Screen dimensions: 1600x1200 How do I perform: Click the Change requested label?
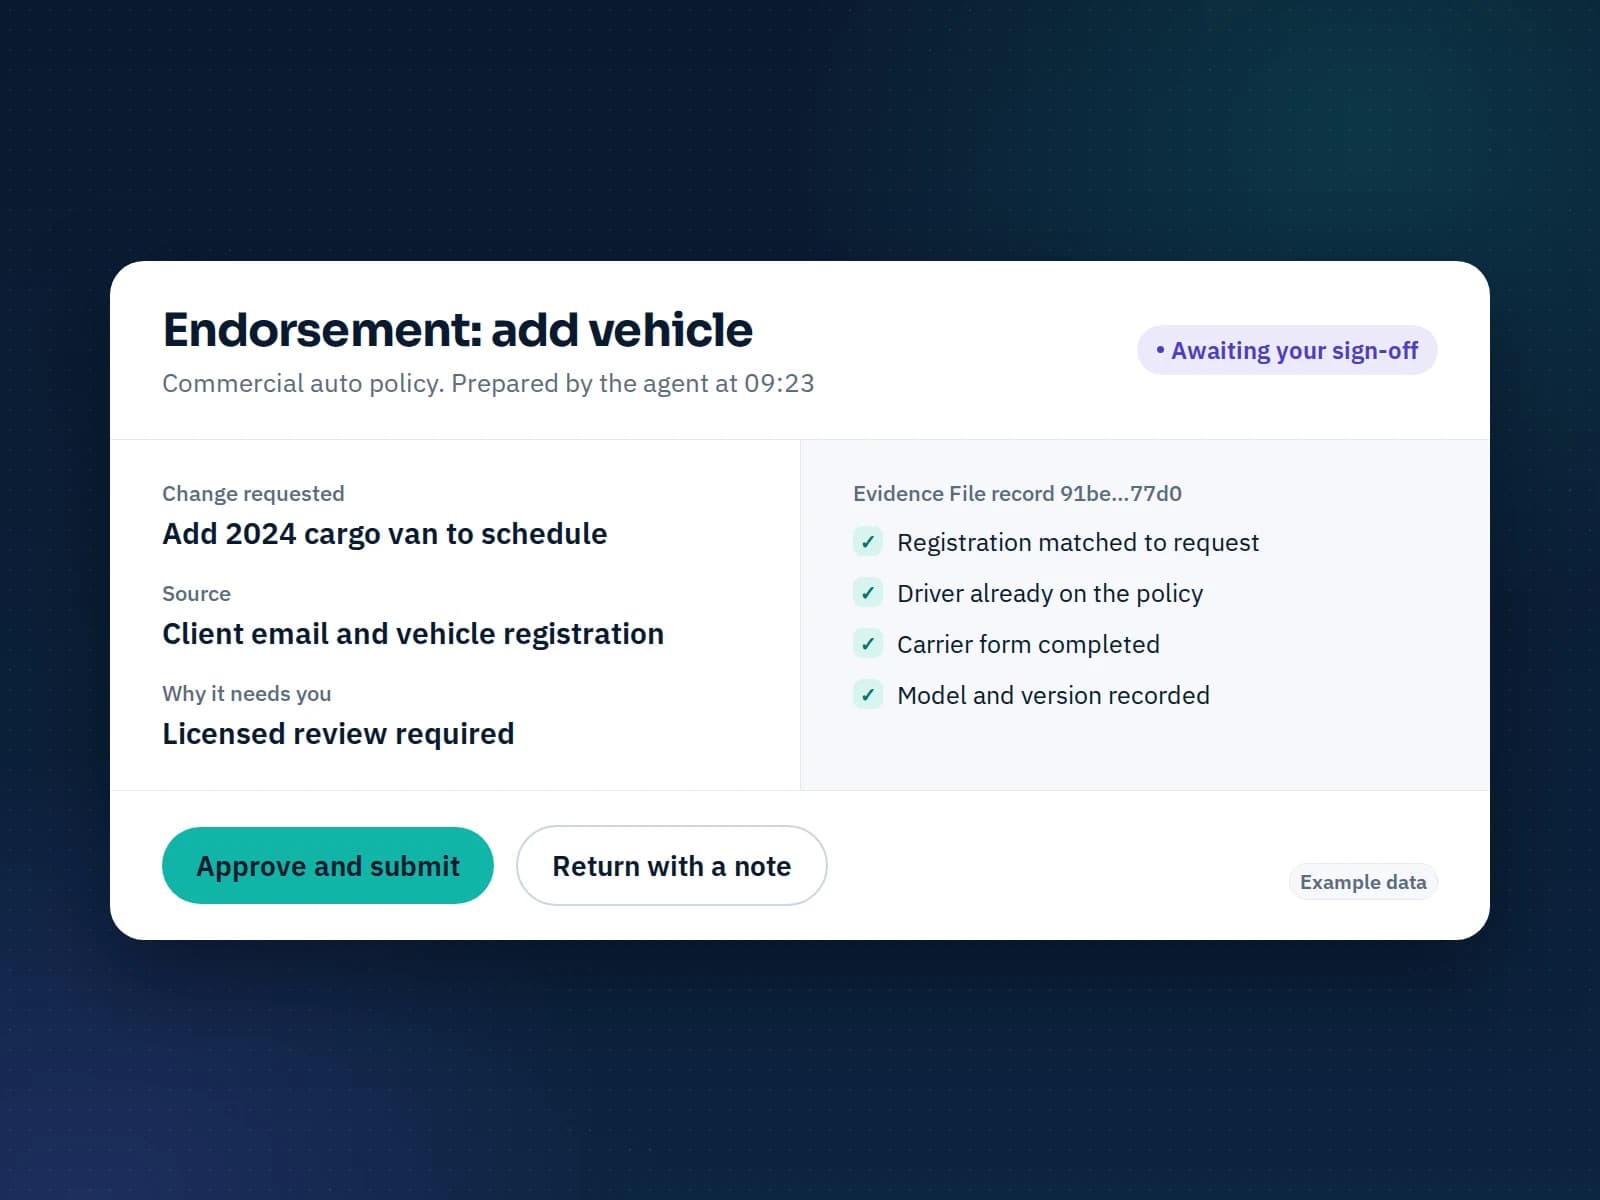pos(253,494)
